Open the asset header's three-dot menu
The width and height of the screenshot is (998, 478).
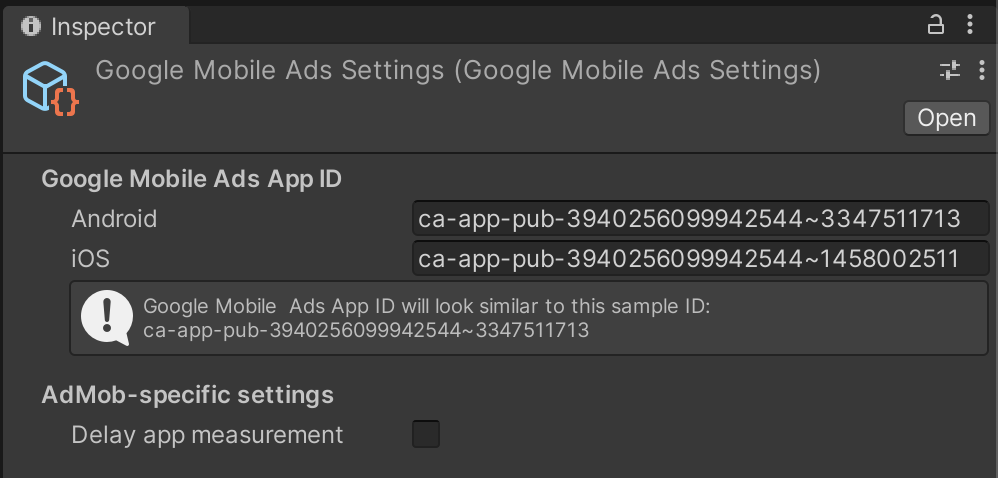pos(979,70)
